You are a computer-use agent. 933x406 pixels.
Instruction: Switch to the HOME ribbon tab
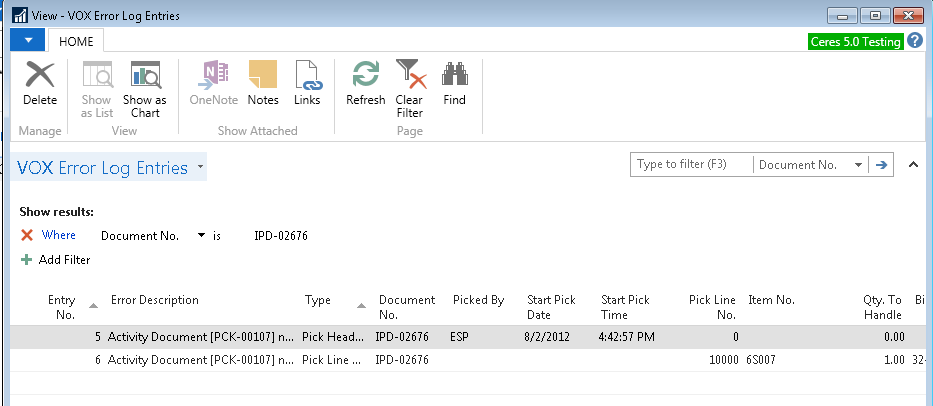(x=76, y=41)
